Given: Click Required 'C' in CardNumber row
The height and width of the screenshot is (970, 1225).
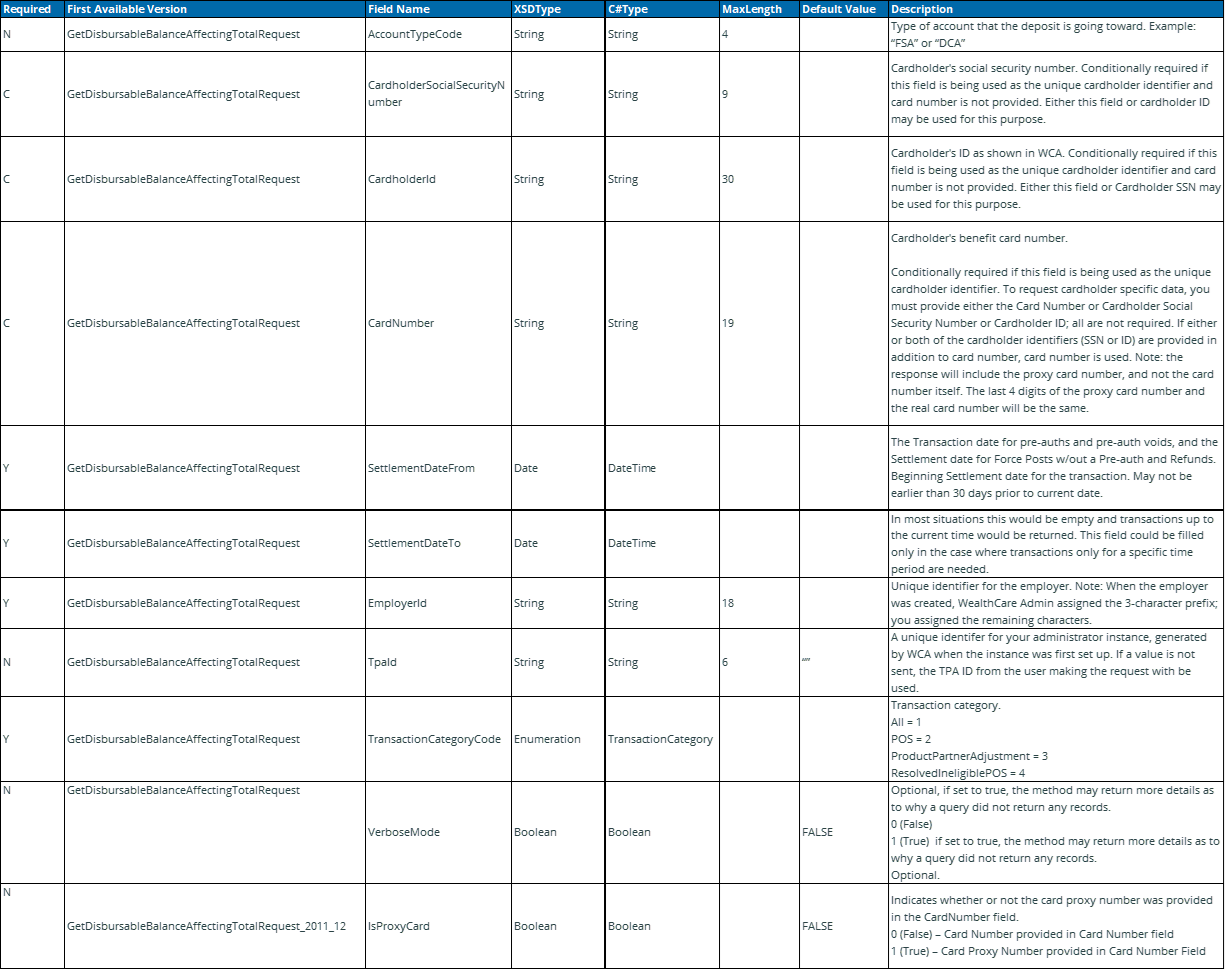Looking at the screenshot, I should coord(31,323).
